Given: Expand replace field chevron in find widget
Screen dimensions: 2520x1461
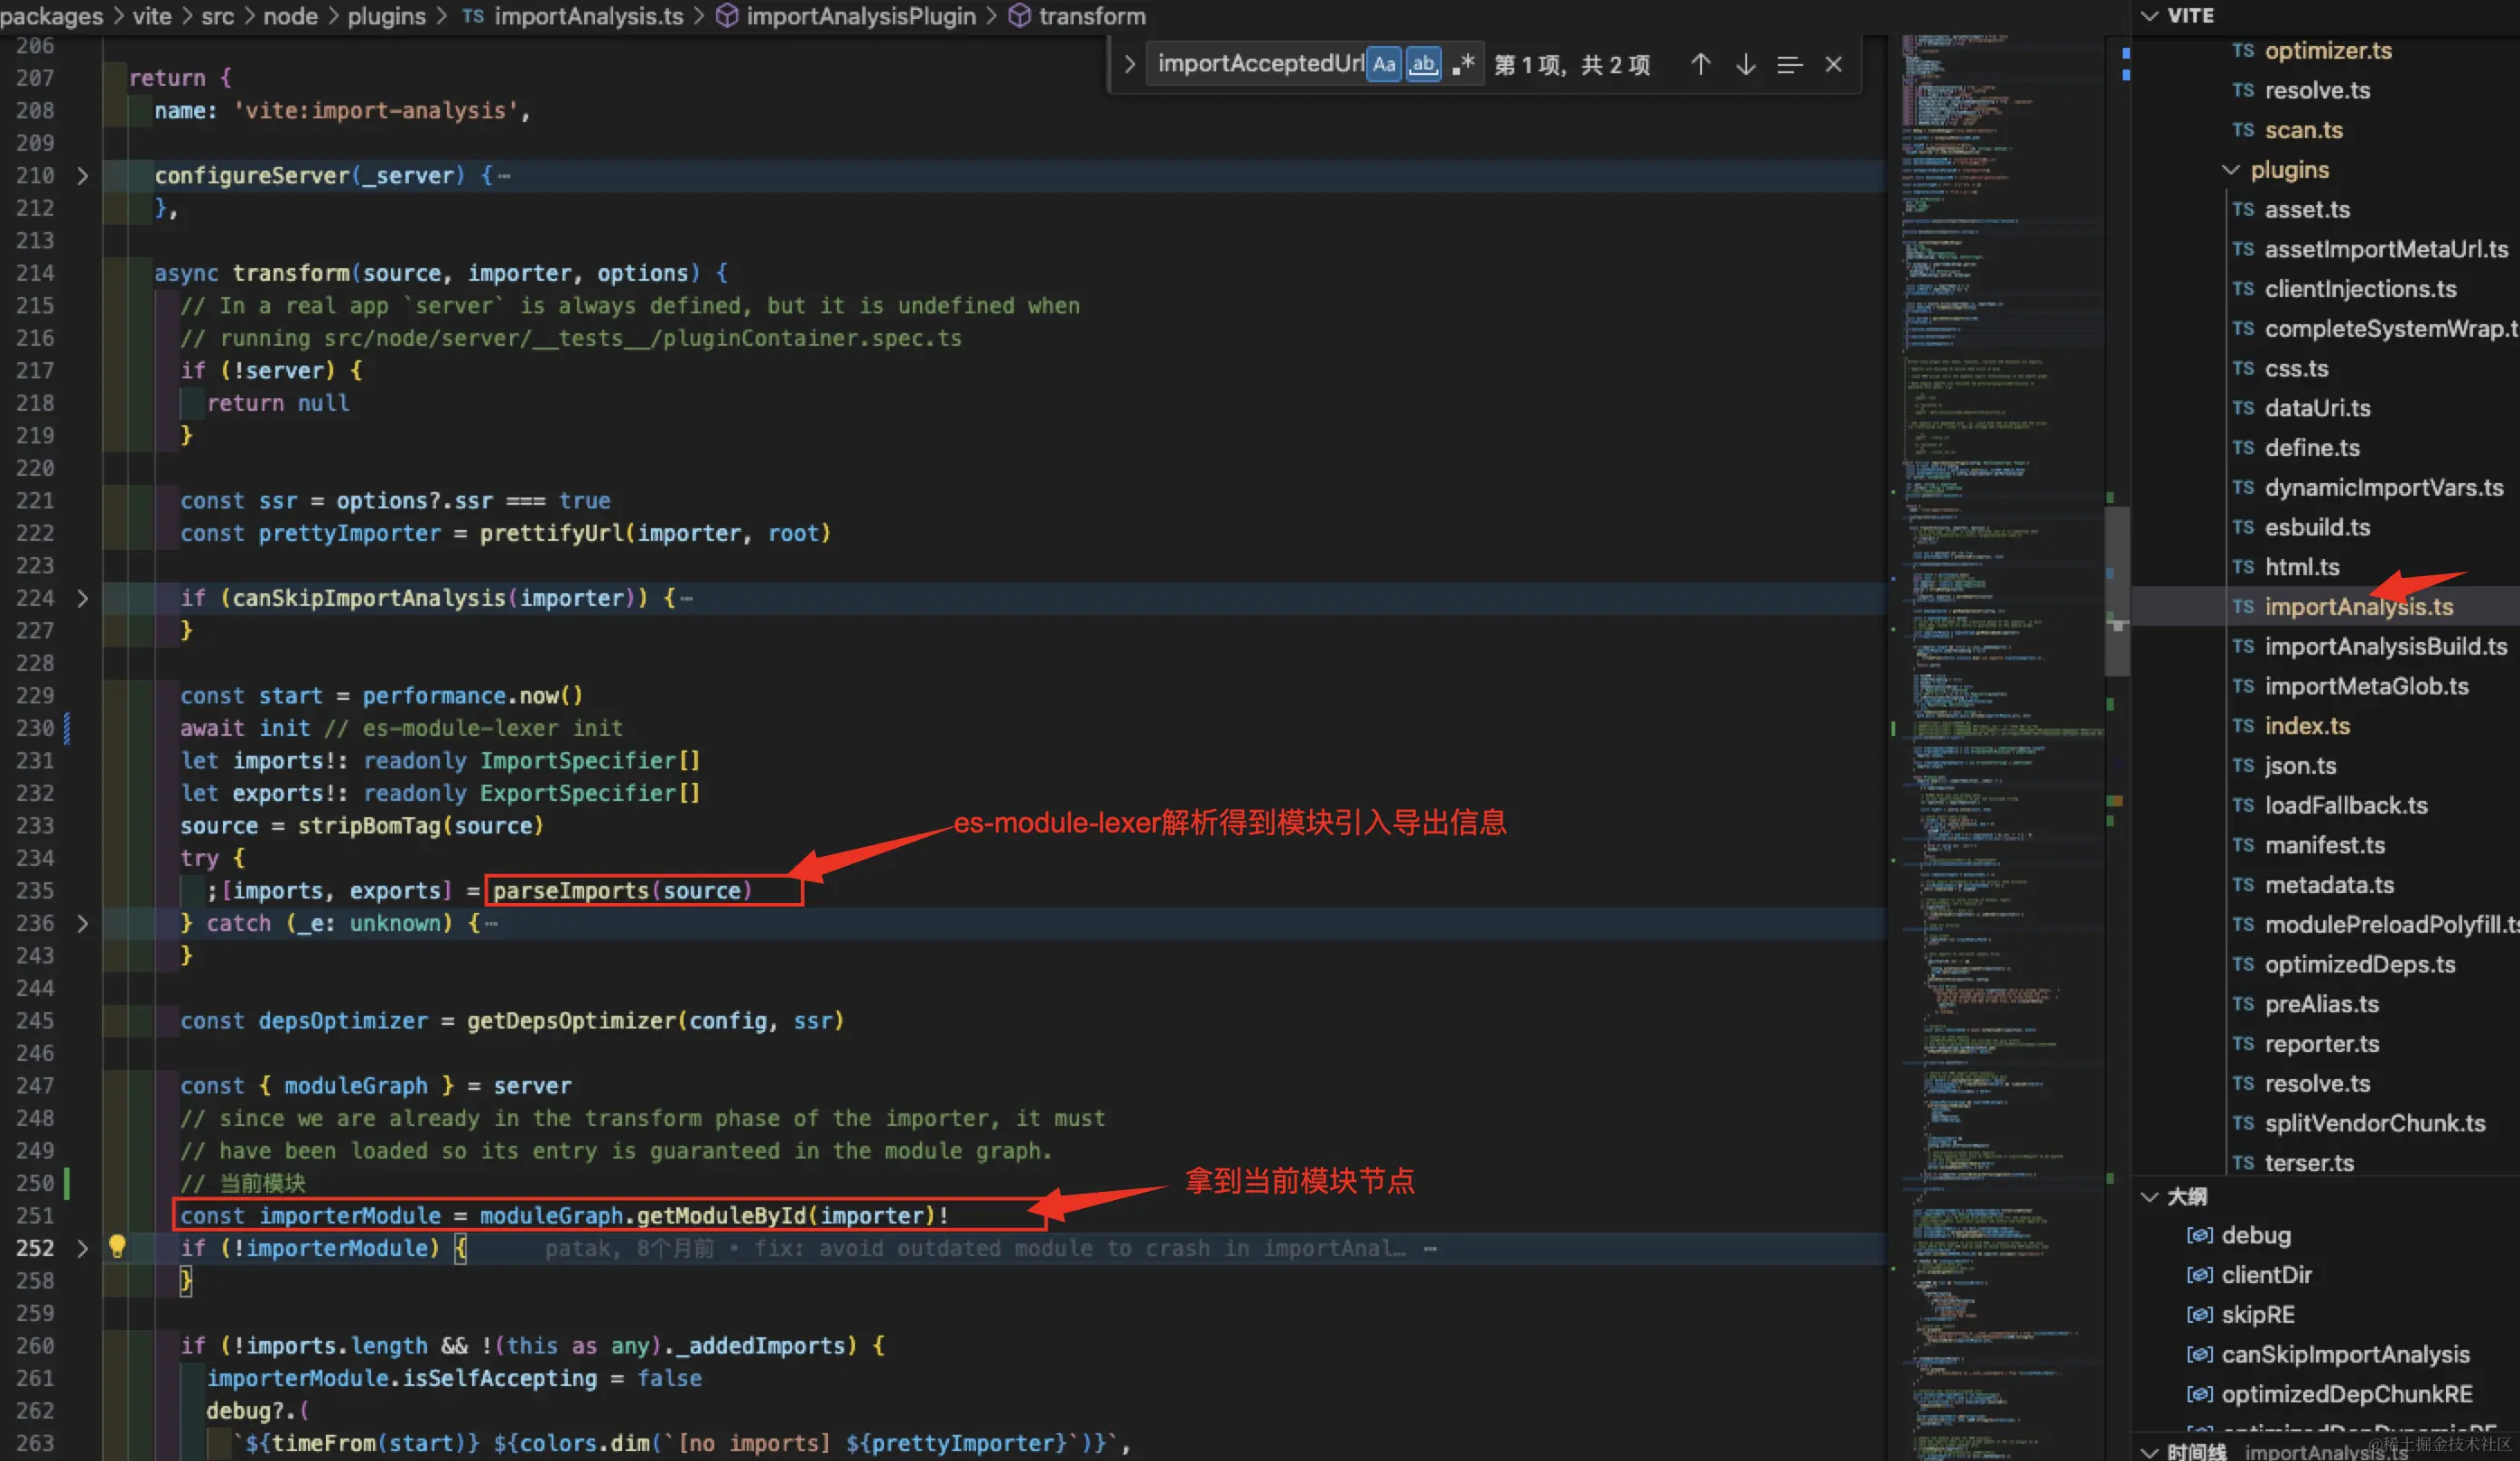Looking at the screenshot, I should [x=1129, y=65].
